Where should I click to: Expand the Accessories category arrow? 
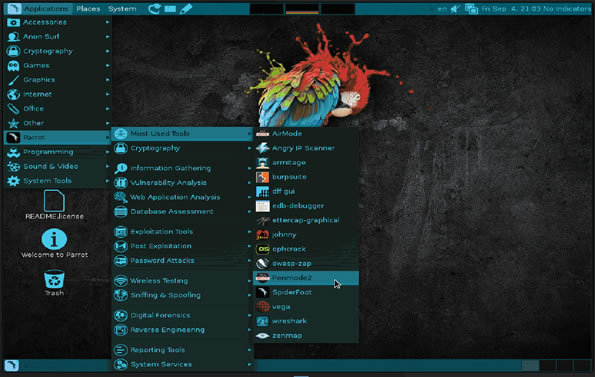(x=108, y=22)
